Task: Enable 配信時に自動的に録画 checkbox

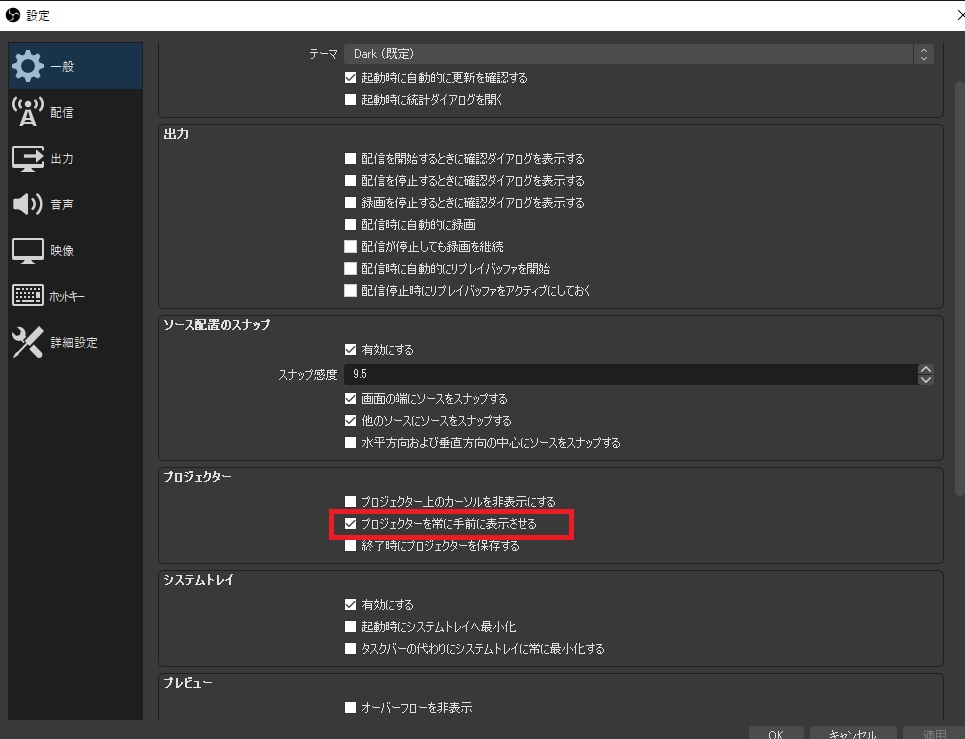Action: point(351,225)
